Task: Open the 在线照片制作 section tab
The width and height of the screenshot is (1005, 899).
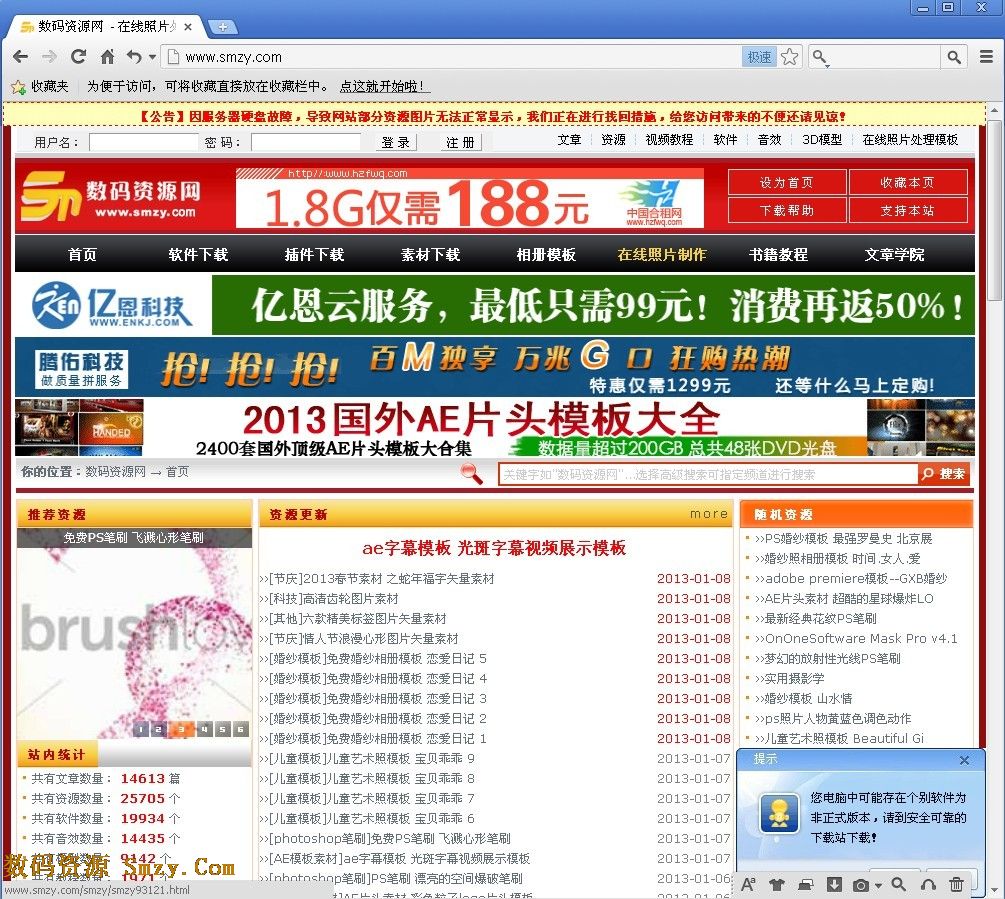Action: click(x=661, y=255)
